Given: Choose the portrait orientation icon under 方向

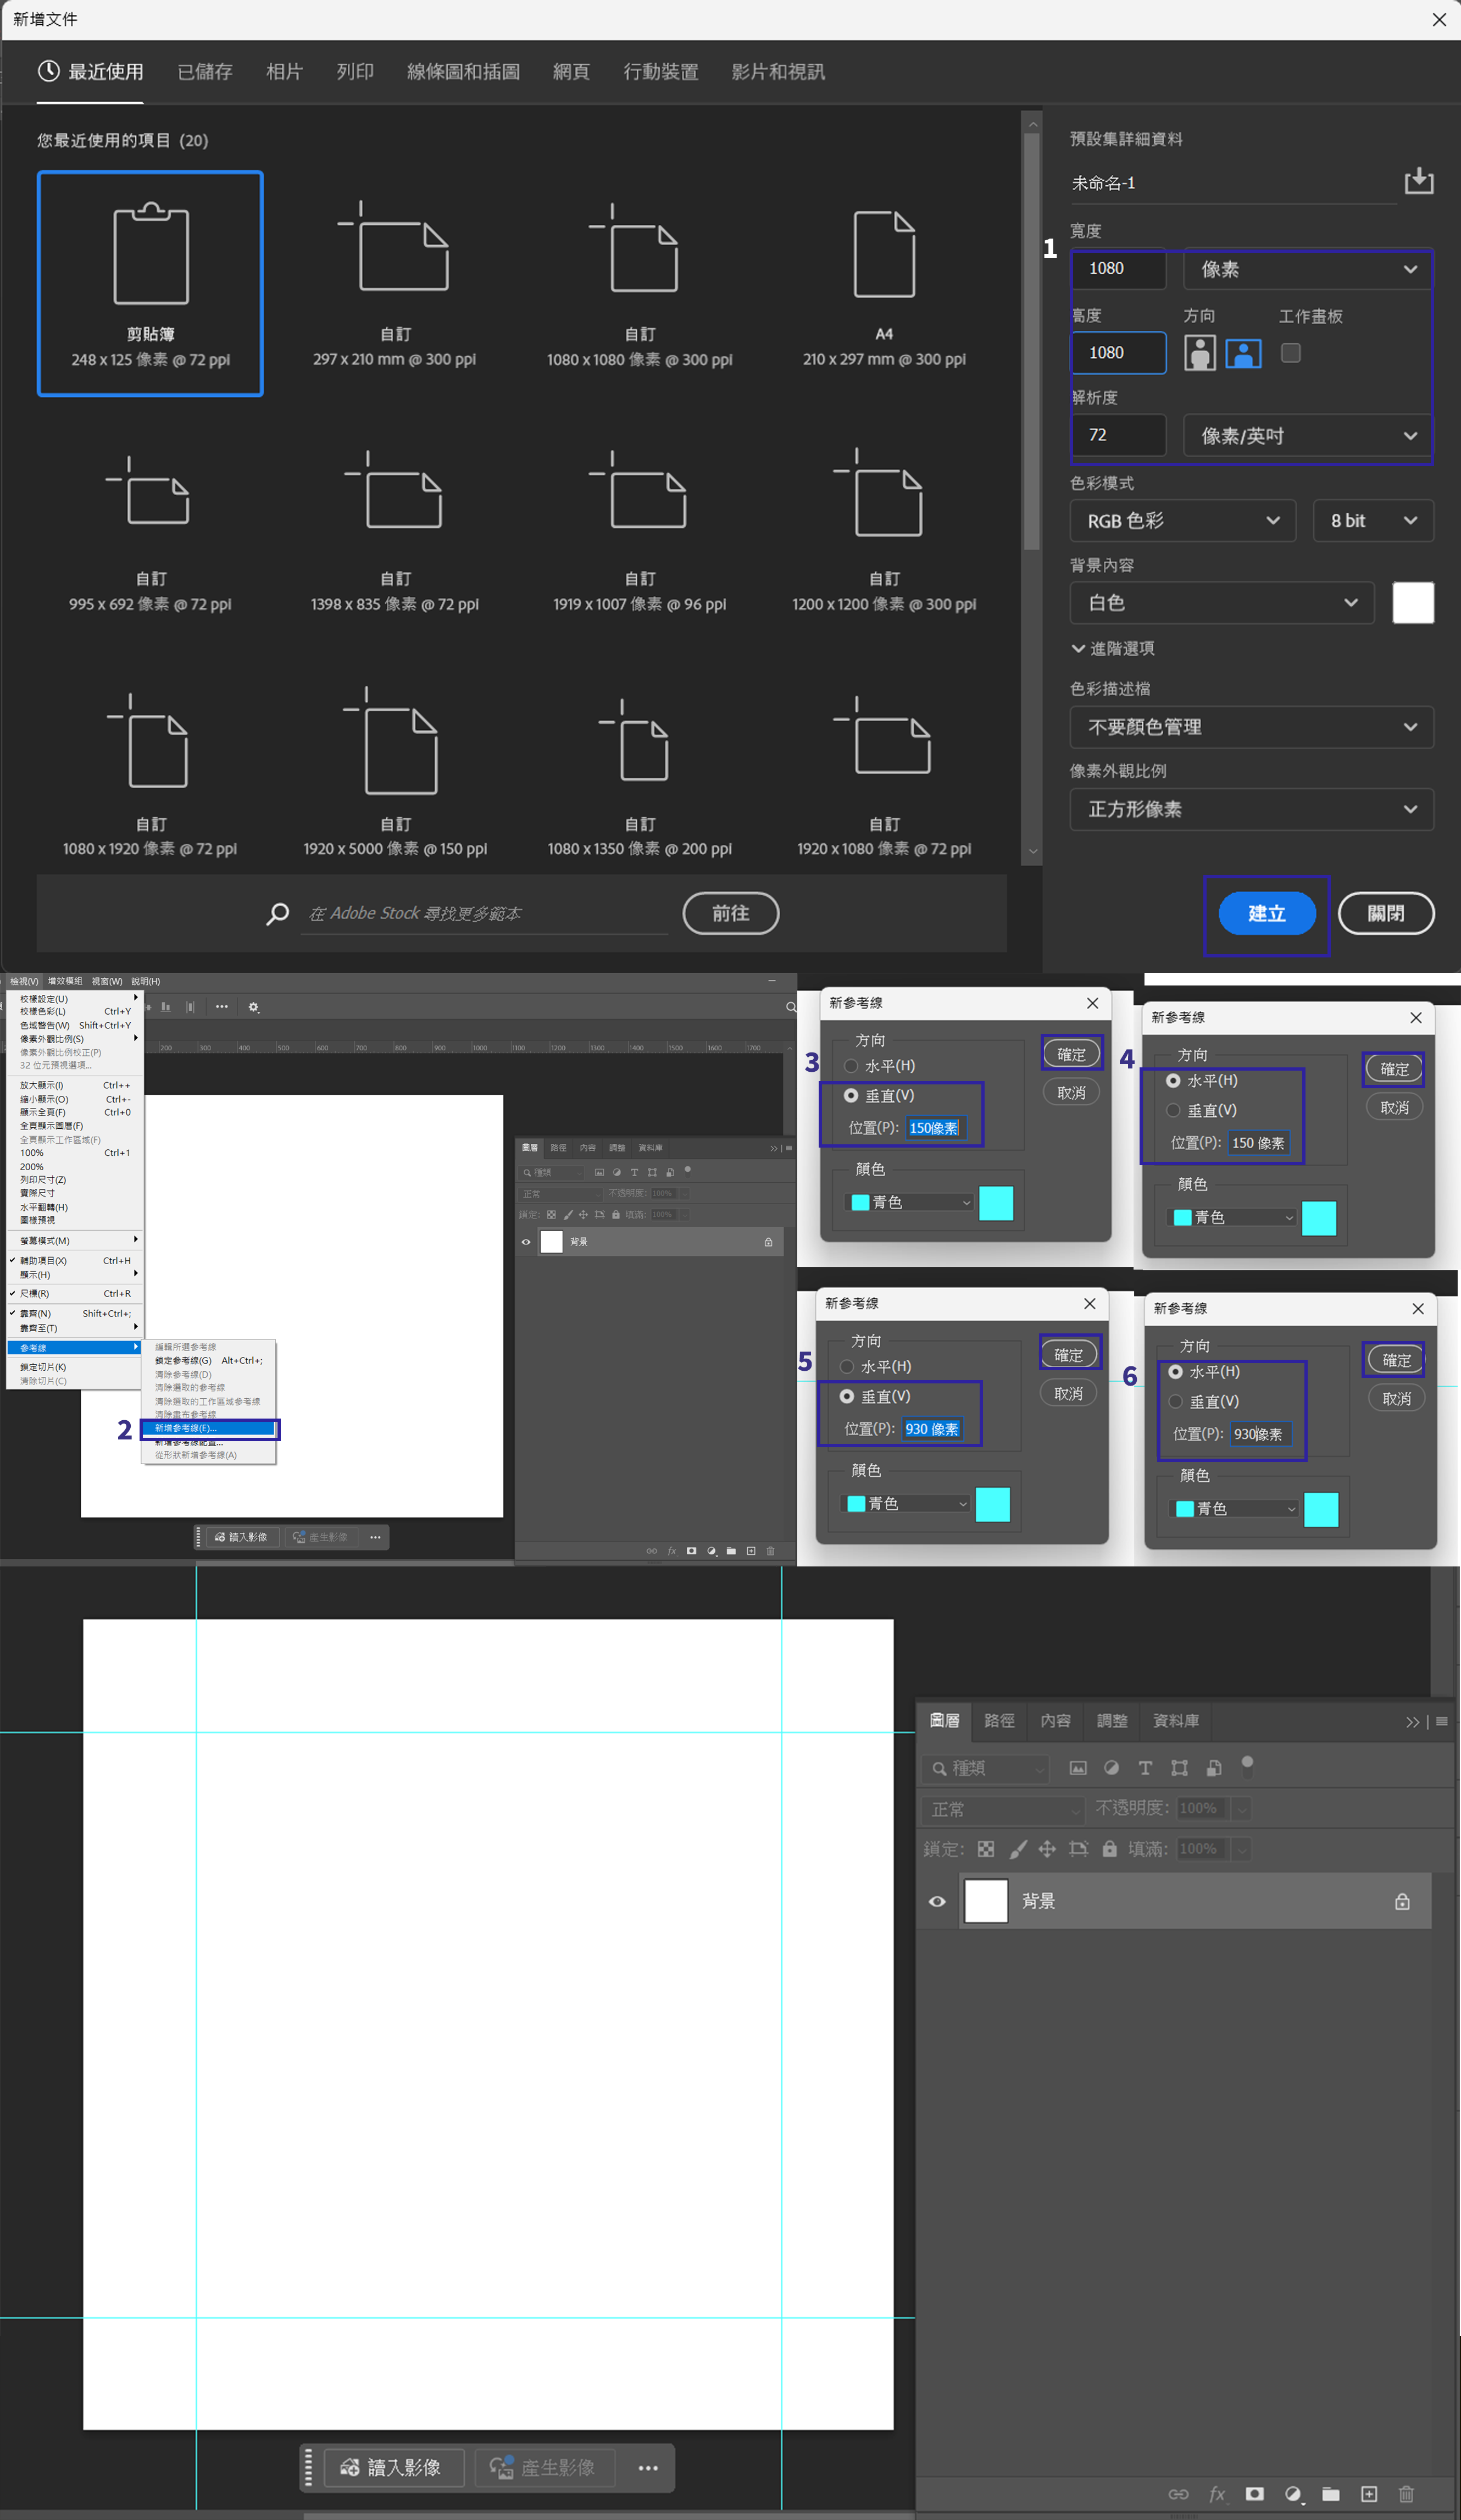Looking at the screenshot, I should click(1199, 353).
